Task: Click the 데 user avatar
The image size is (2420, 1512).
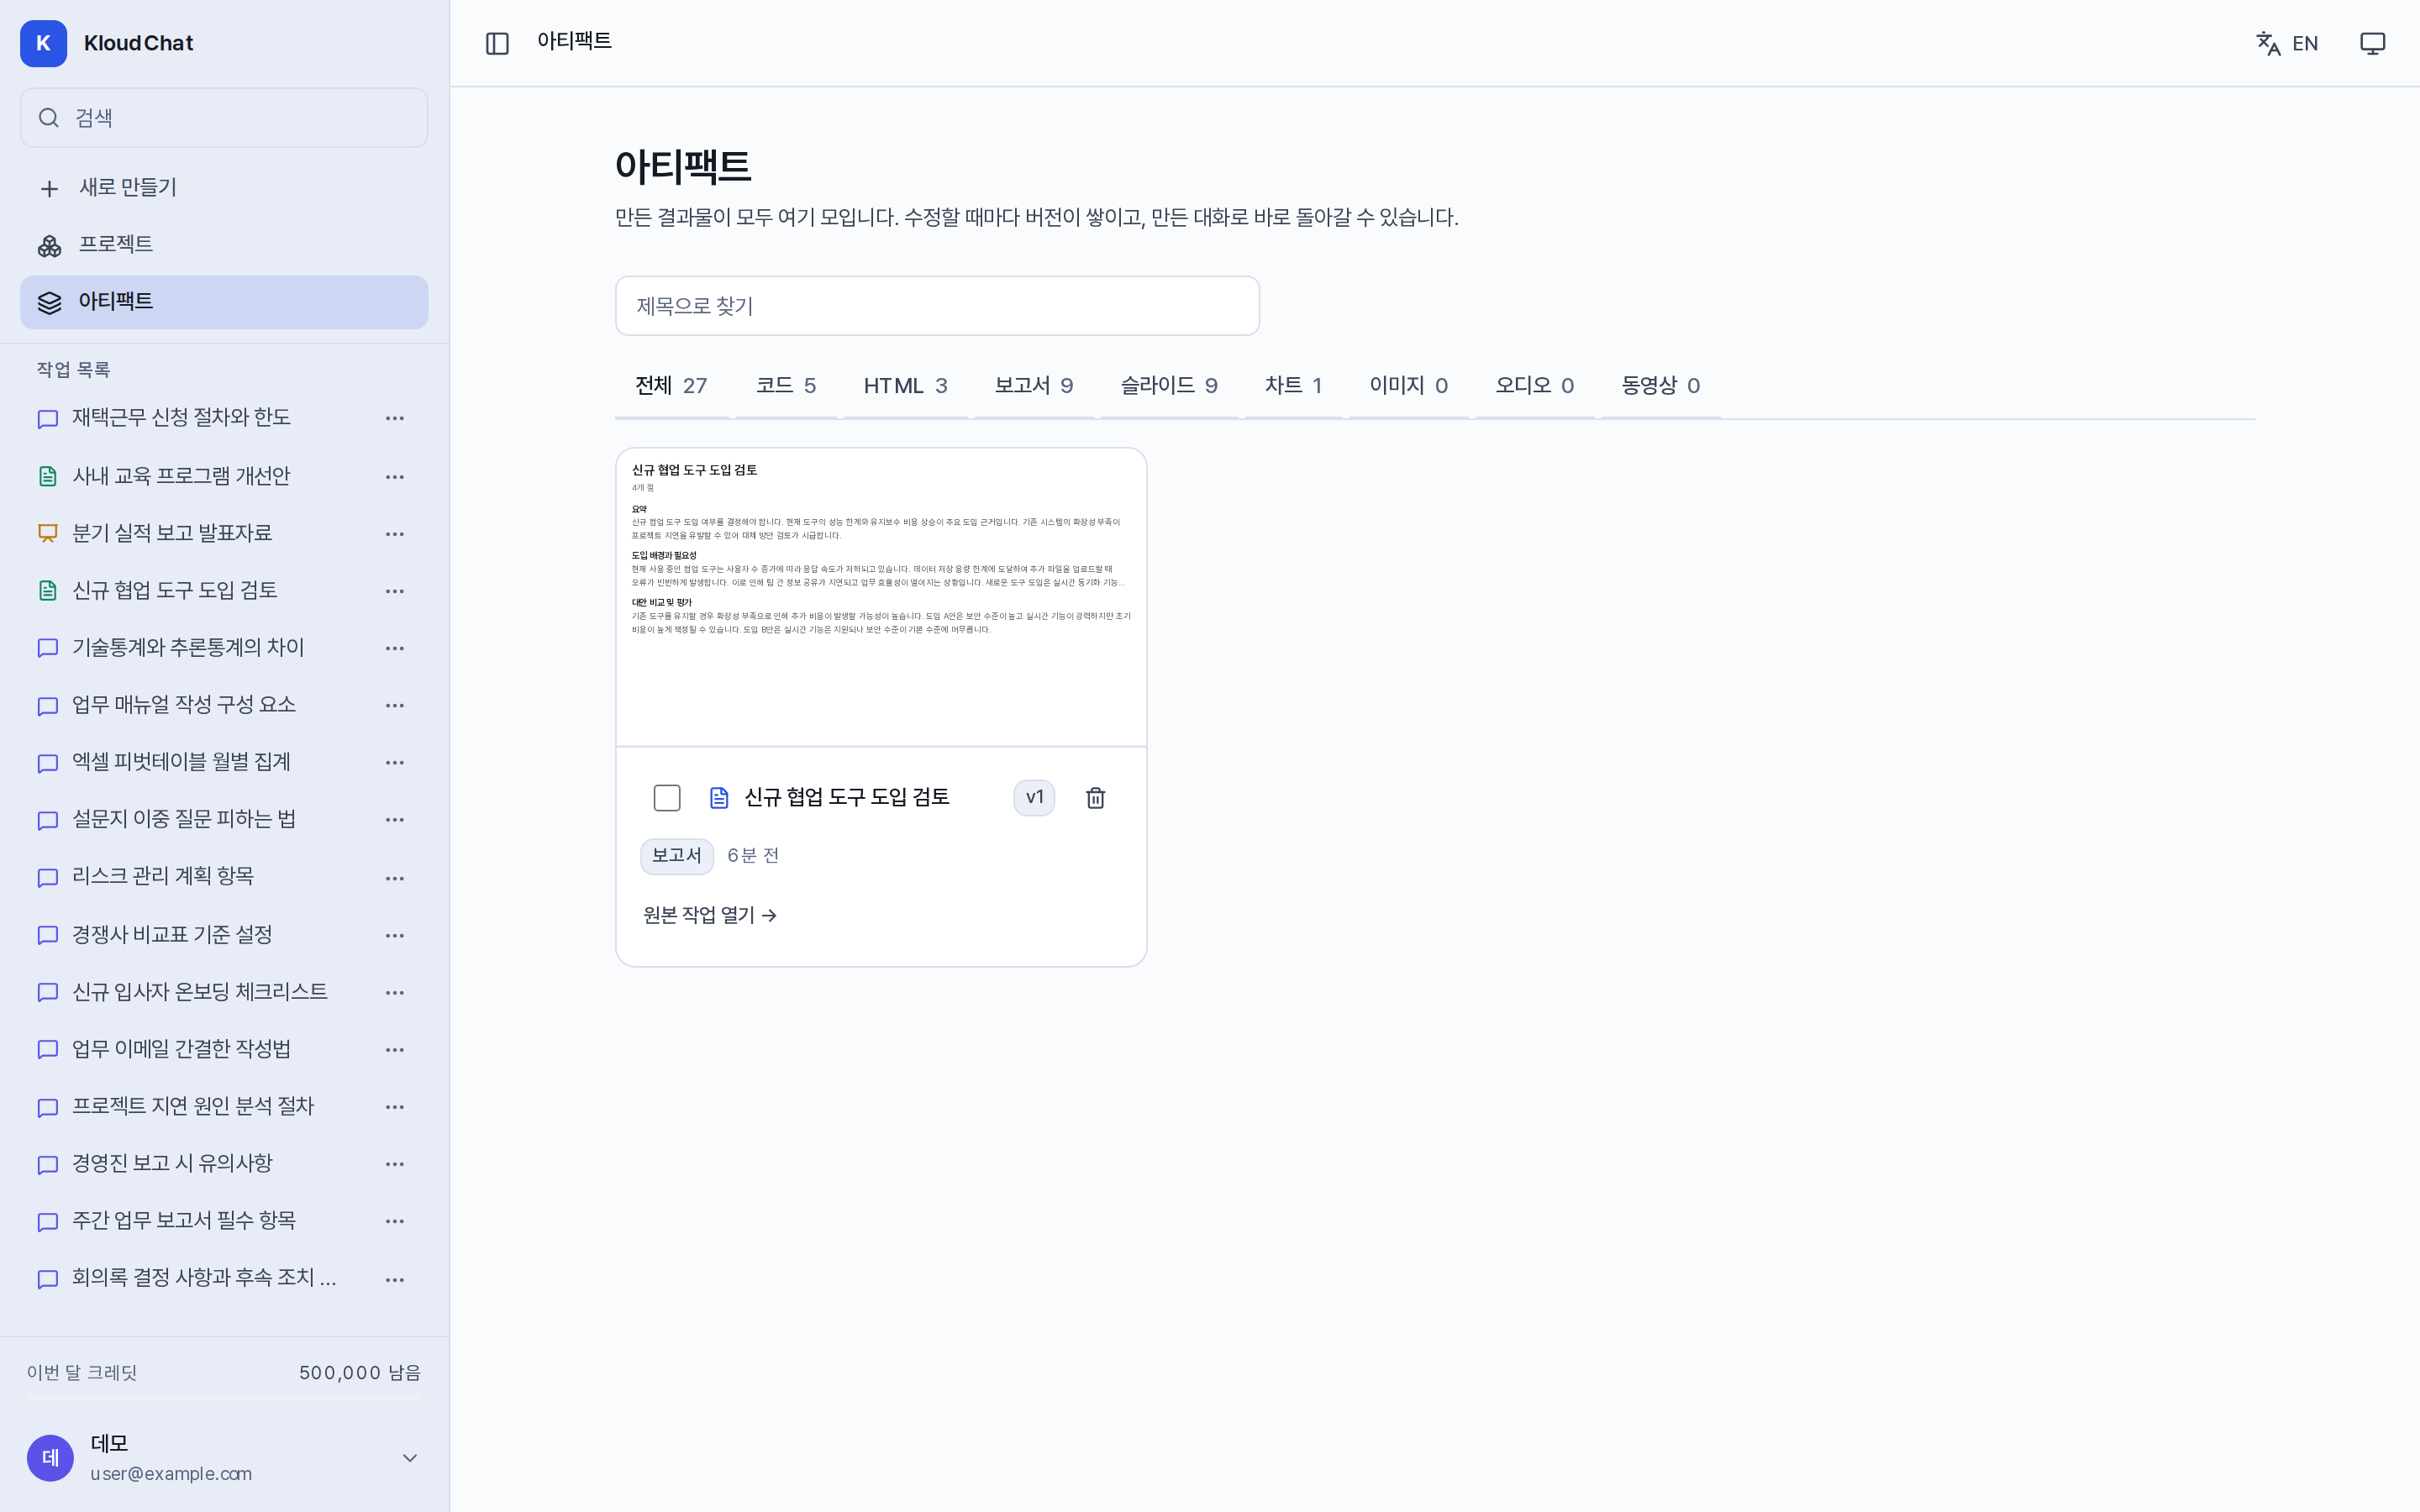Action: click(x=50, y=1457)
